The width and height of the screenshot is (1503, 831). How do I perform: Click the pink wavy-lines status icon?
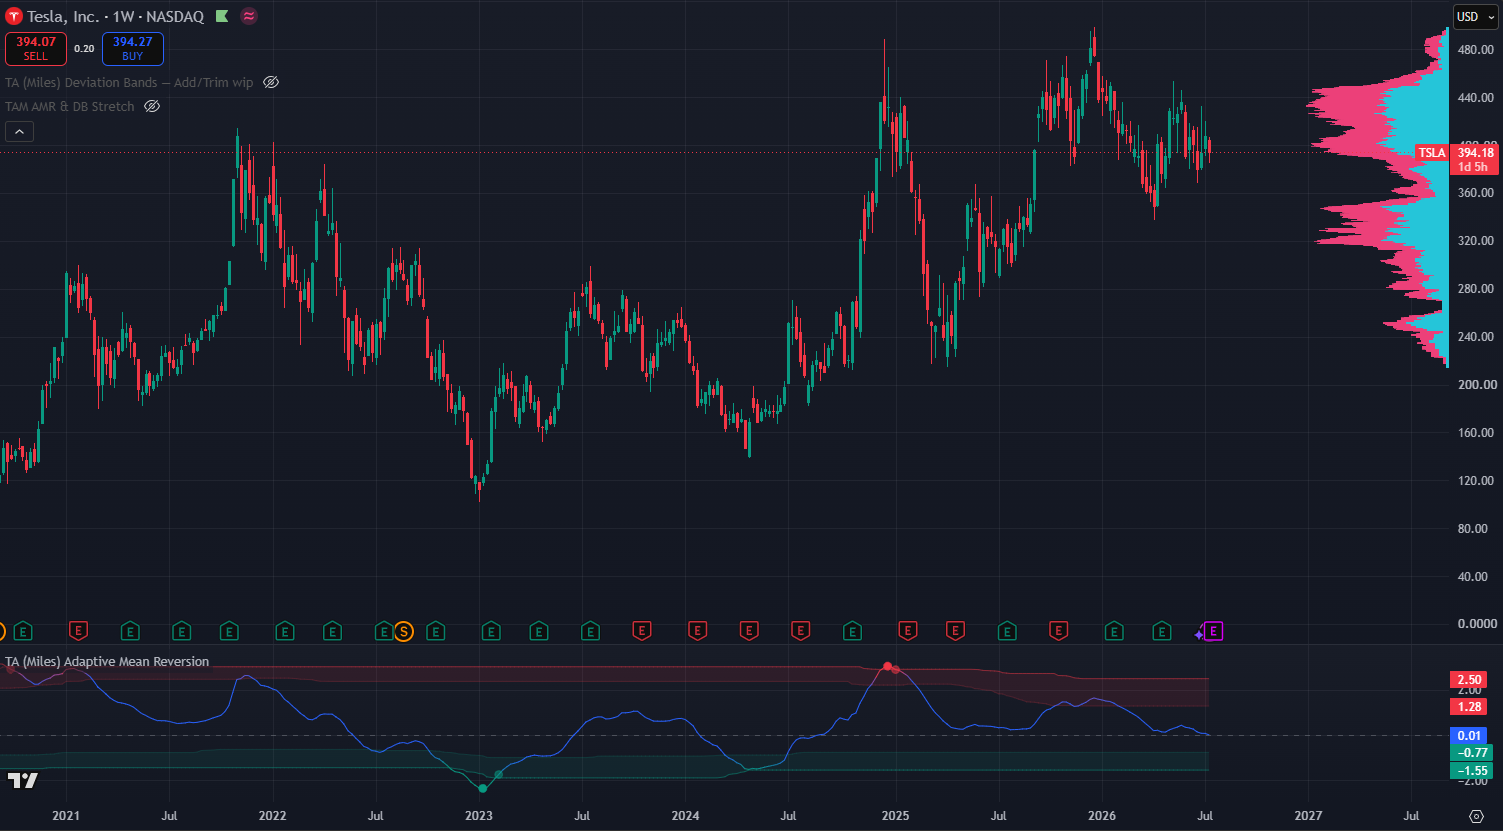[x=249, y=16]
